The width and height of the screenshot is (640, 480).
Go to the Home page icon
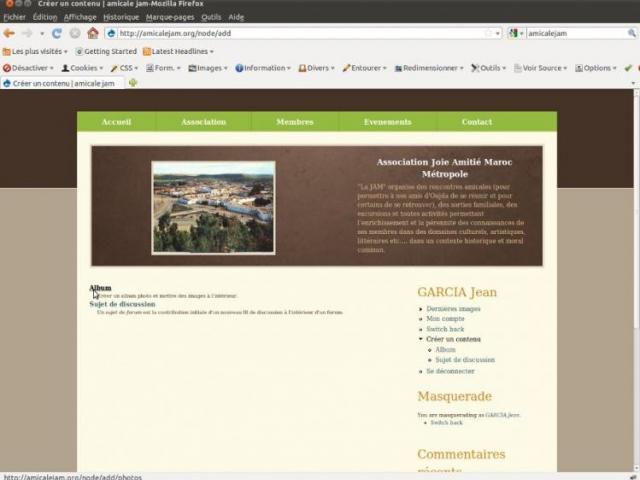pos(93,33)
